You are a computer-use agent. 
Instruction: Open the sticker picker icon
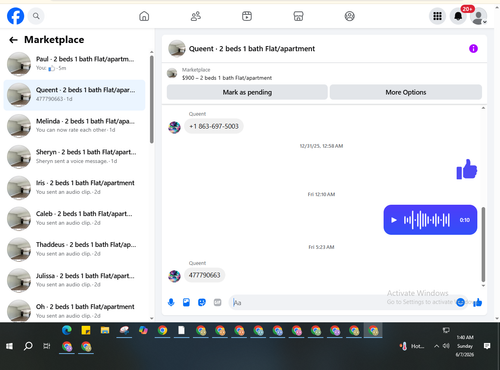[202, 303]
